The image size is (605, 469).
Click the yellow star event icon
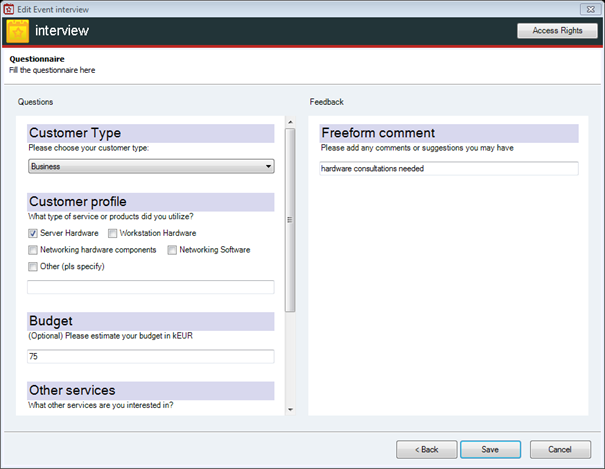[18, 31]
